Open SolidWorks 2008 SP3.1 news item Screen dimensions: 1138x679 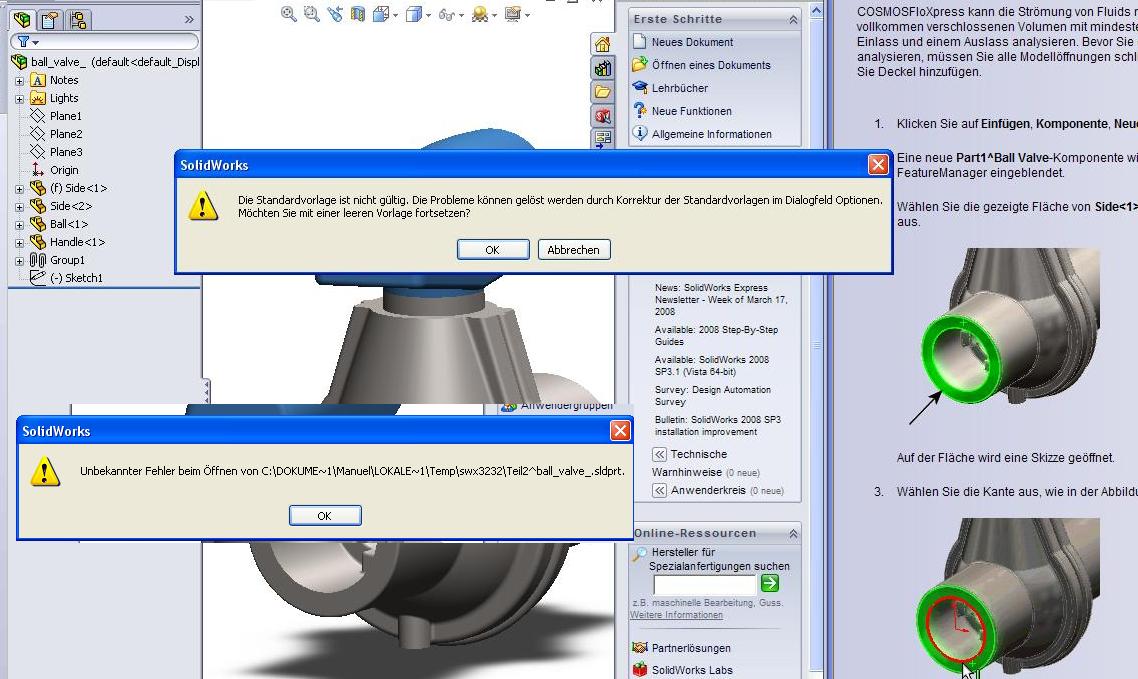click(x=711, y=366)
